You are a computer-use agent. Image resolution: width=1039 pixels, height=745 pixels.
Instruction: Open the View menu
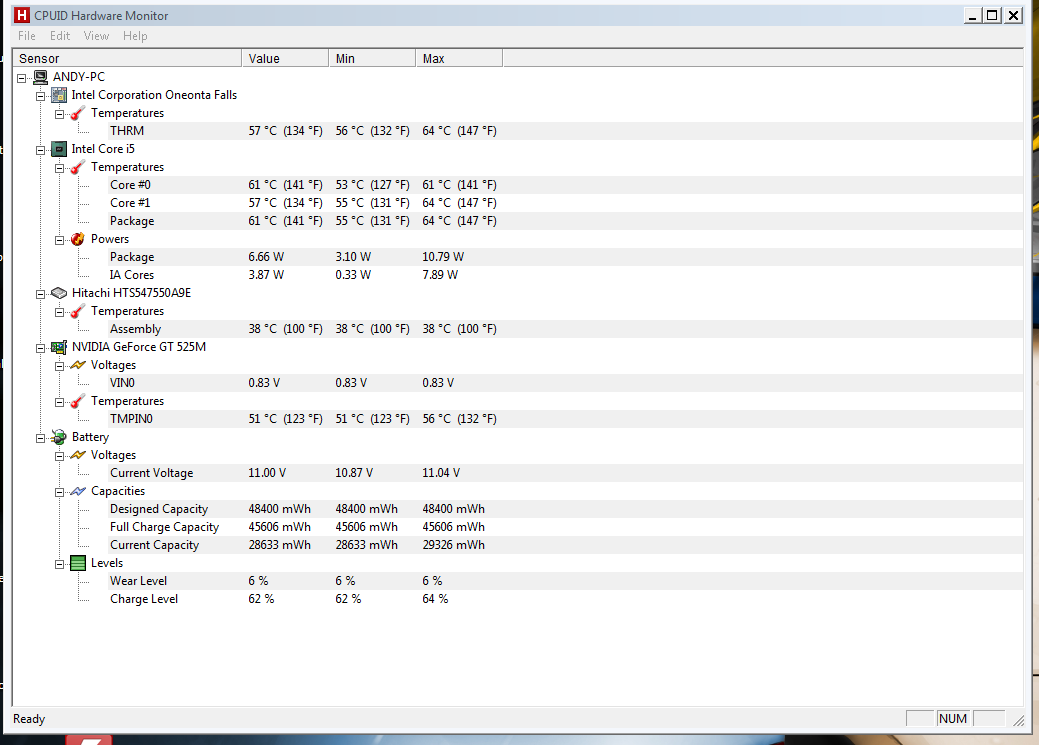pyautogui.click(x=96, y=36)
